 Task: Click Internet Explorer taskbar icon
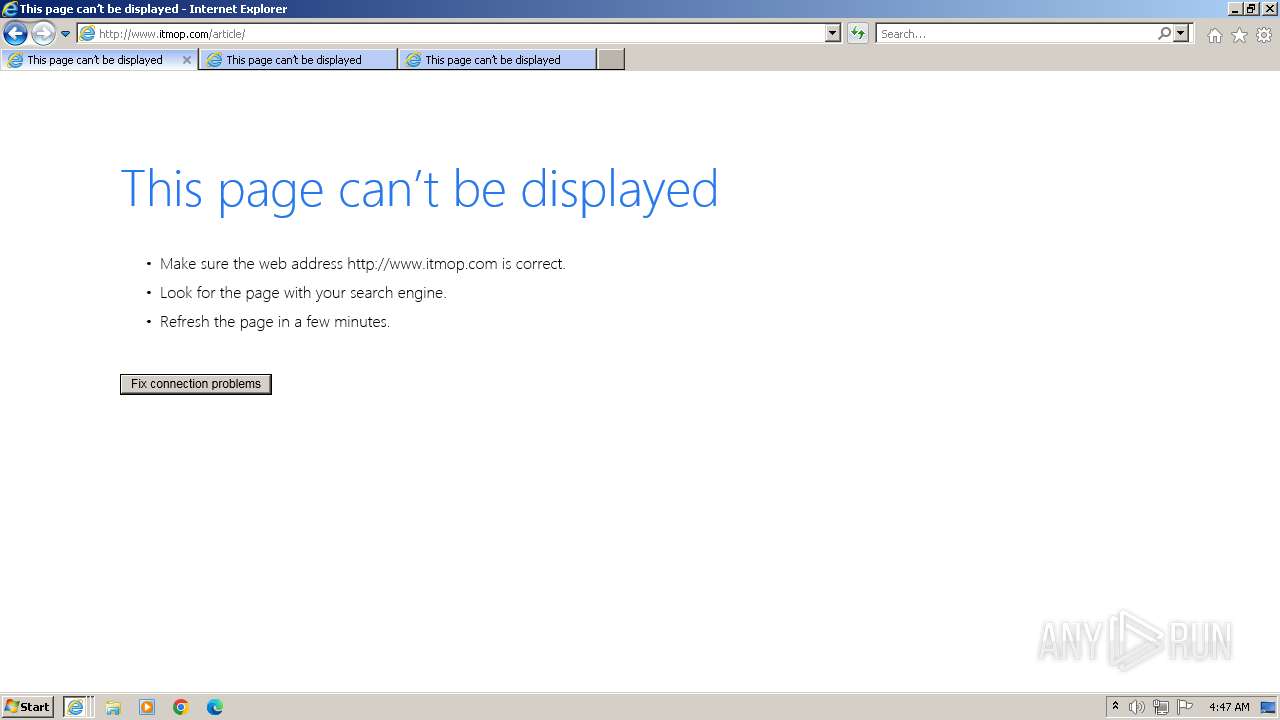pos(77,707)
